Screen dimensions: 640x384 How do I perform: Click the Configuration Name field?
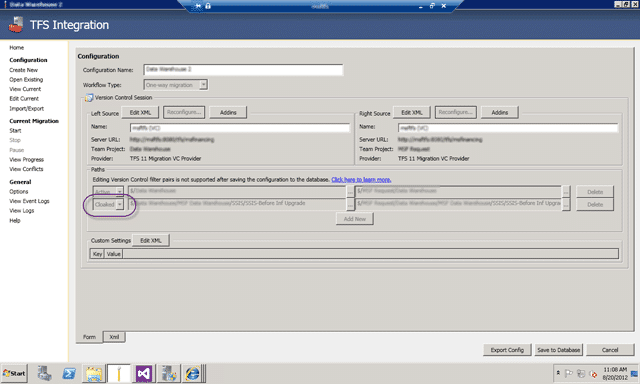pyautogui.click(x=243, y=70)
